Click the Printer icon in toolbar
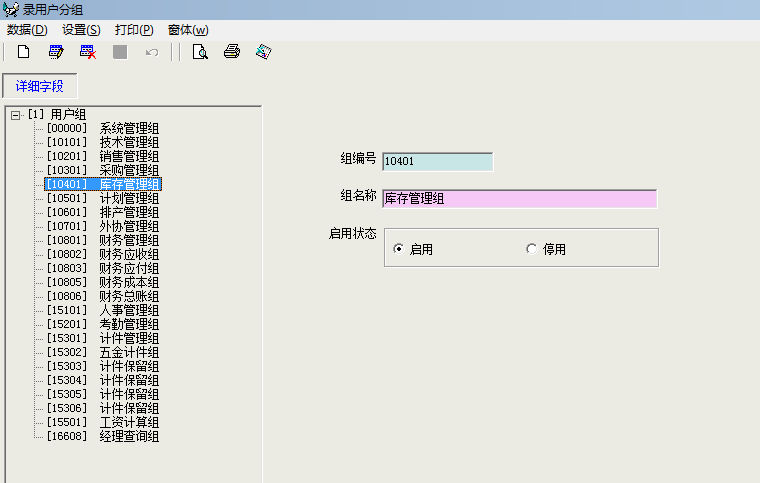 pos(232,52)
